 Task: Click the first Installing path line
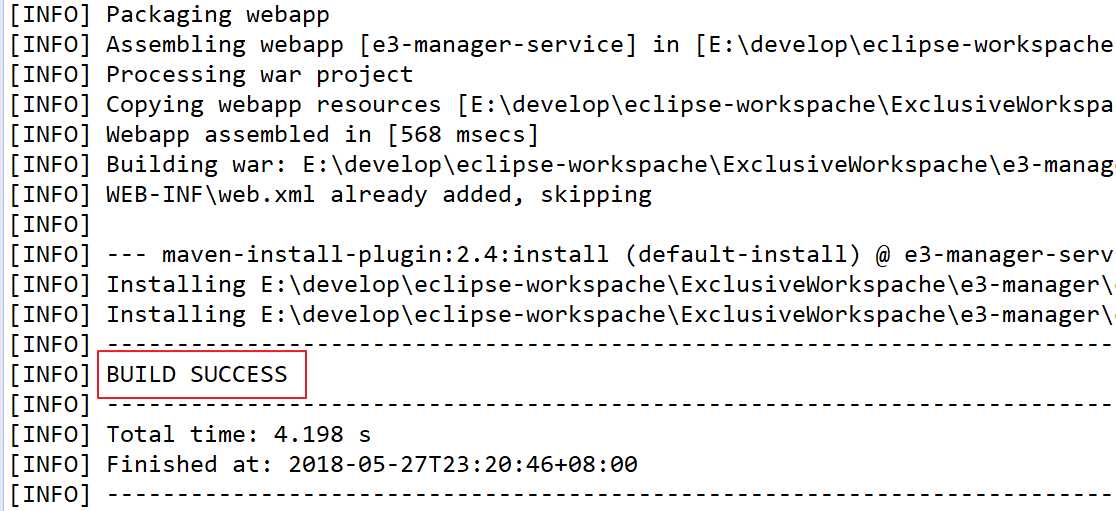pos(562,284)
